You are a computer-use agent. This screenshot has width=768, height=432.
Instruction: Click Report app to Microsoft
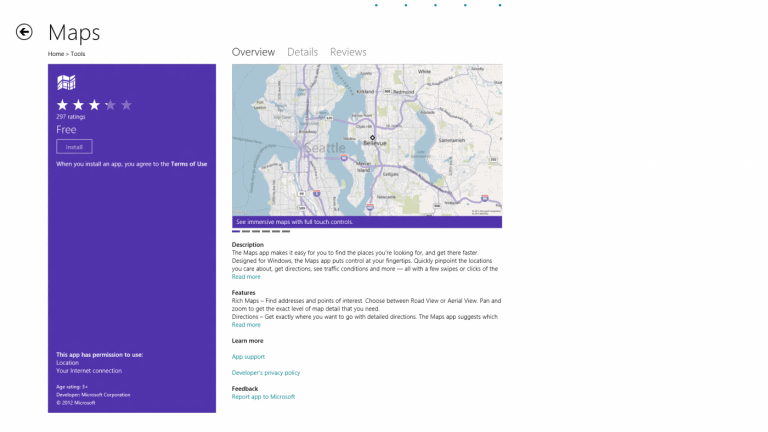tap(263, 397)
